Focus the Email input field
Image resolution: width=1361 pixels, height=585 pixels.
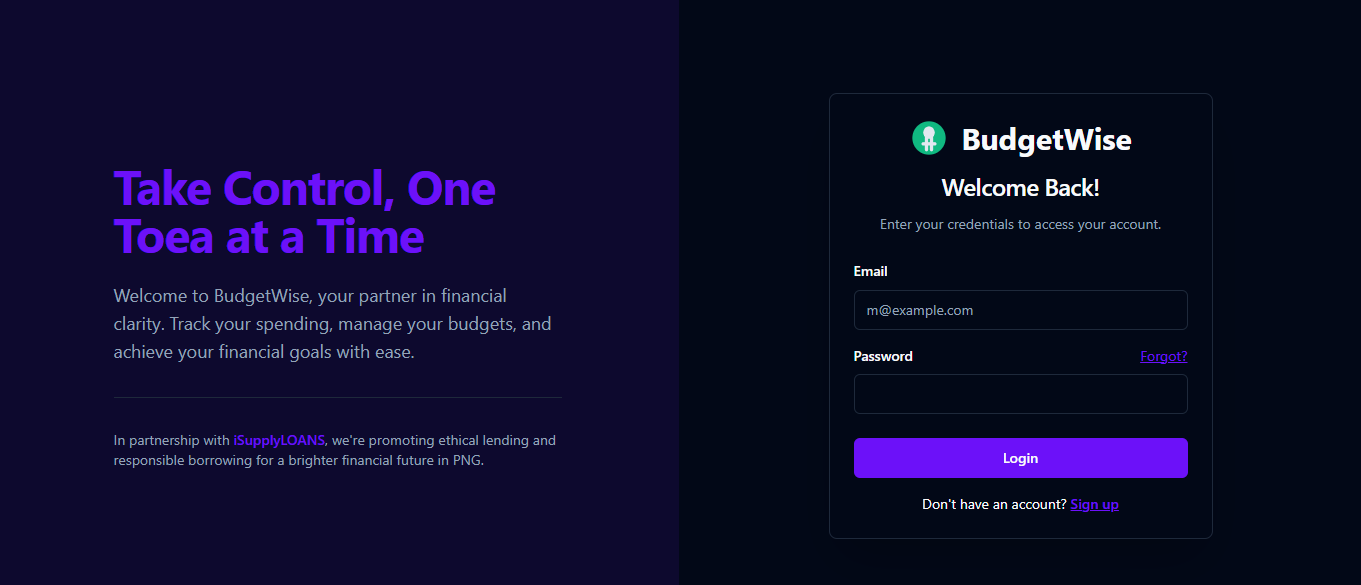pyautogui.click(x=1020, y=310)
